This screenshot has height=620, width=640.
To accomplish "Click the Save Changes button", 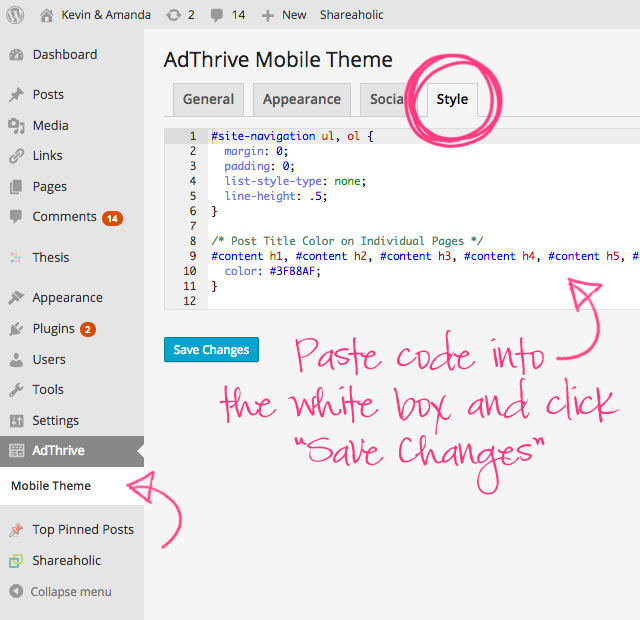I will pos(211,350).
